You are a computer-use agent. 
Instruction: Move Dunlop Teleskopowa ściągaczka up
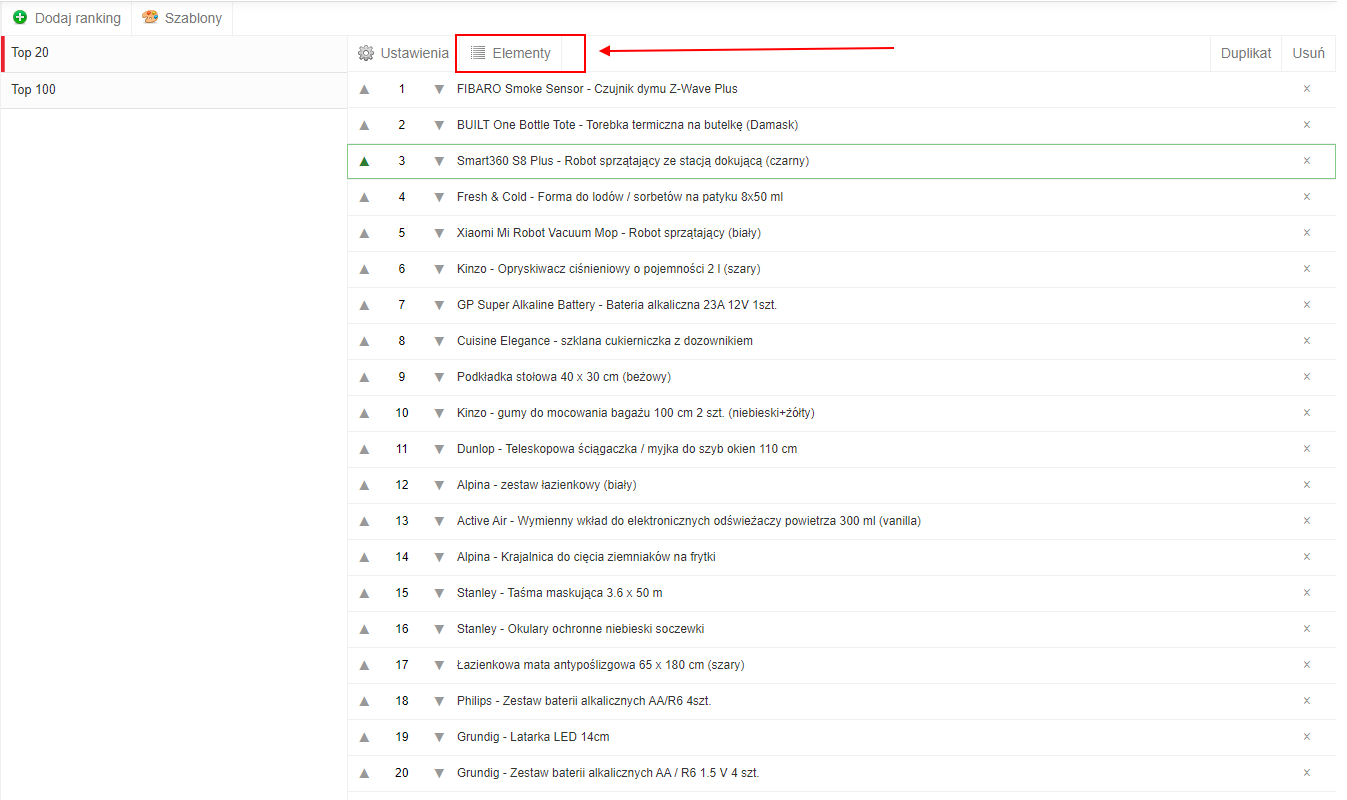pyautogui.click(x=364, y=449)
